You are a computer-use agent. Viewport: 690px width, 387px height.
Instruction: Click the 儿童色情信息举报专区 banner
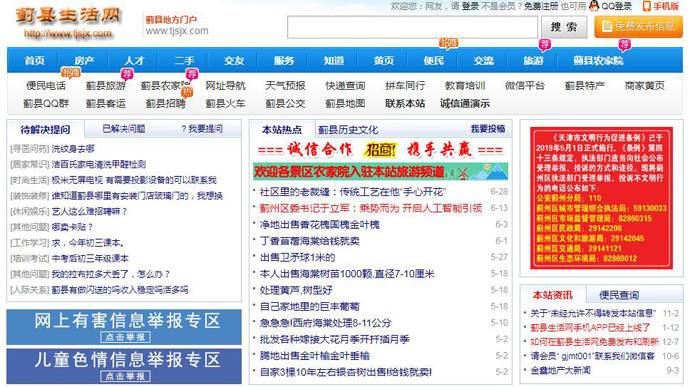[x=124, y=366]
